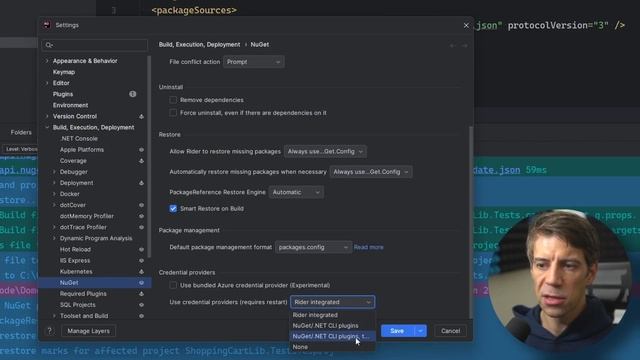This screenshot has height=360, width=640.
Task: Click the layer icon beside dotMemory Profiler
Action: pyautogui.click(x=141, y=216)
